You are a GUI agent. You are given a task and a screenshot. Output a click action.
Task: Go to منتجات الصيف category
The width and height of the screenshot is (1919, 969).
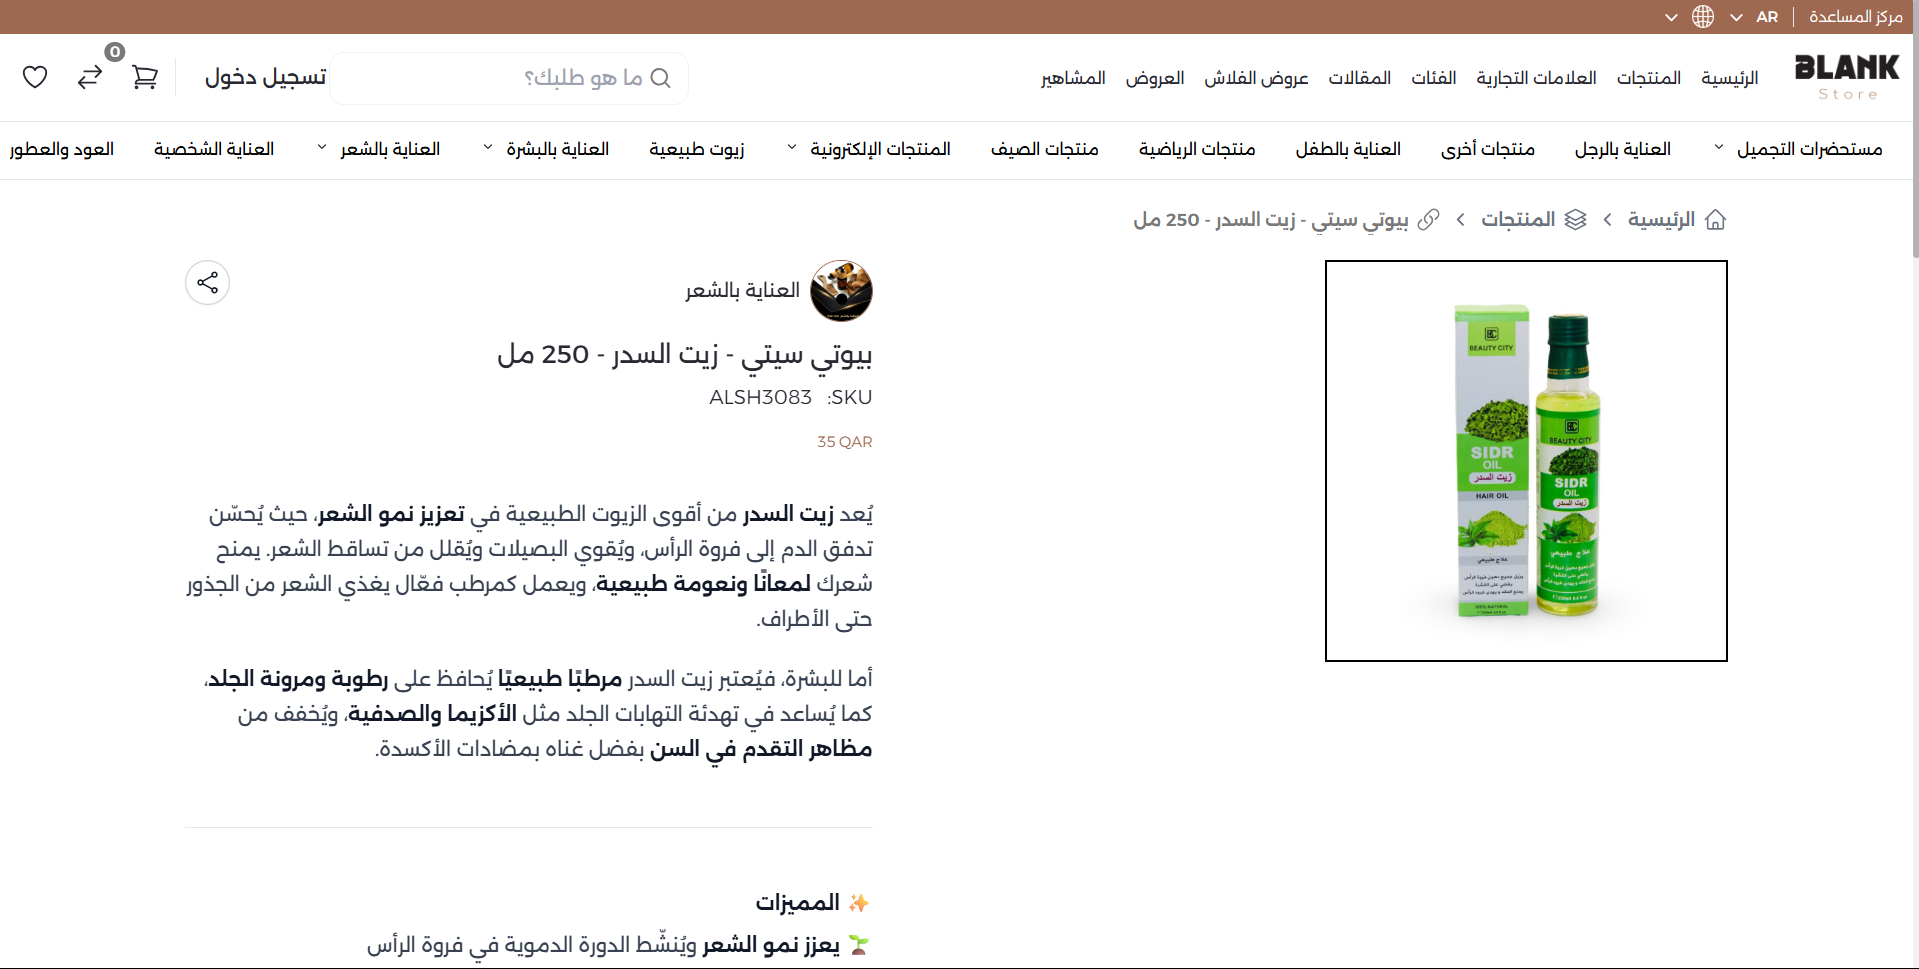point(1045,149)
